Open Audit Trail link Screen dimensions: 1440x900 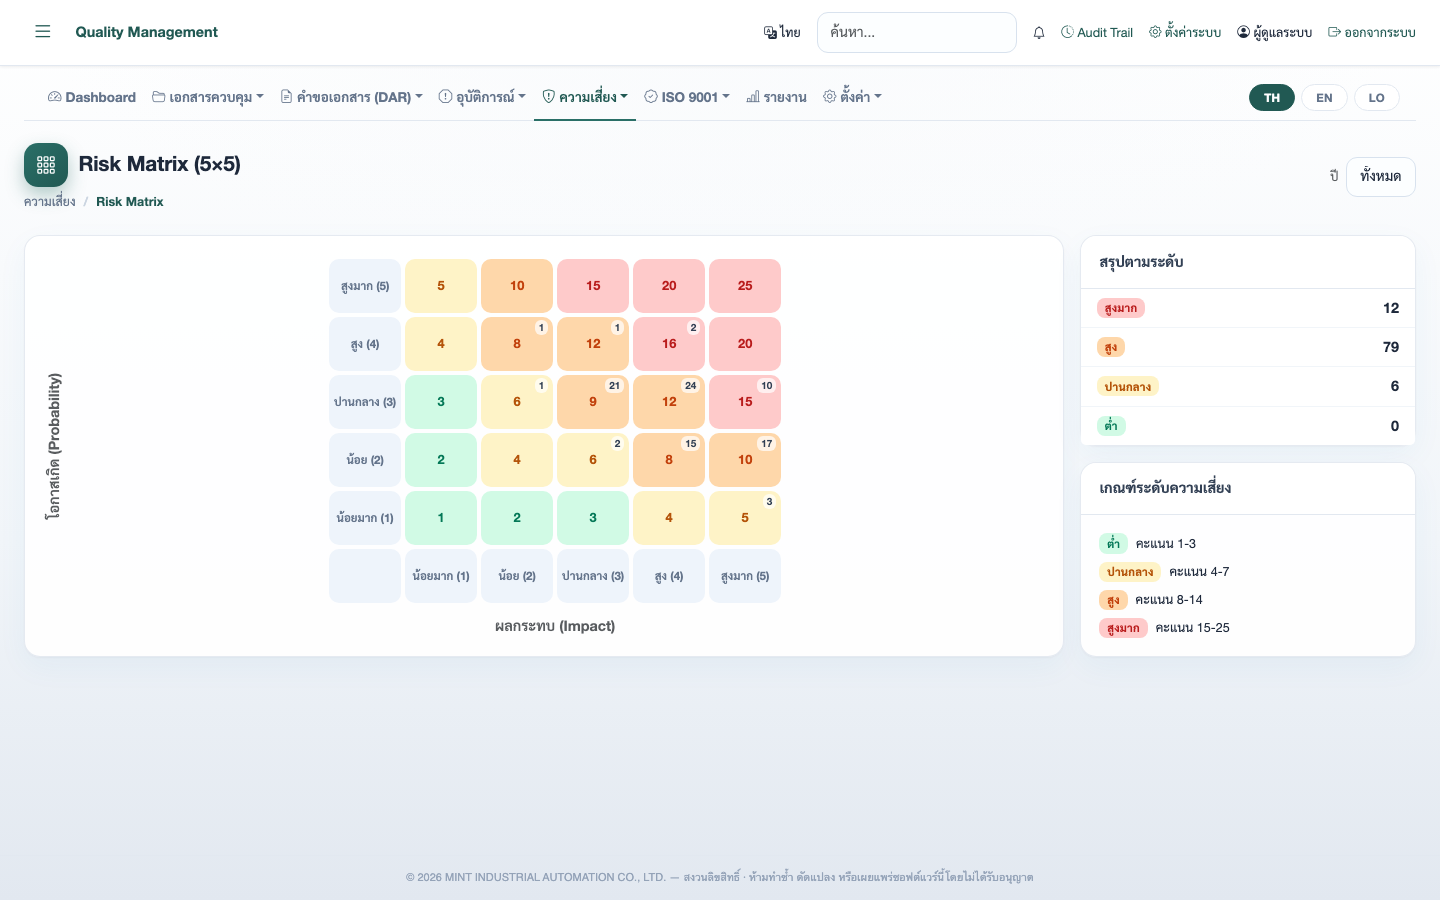[x=1096, y=32]
